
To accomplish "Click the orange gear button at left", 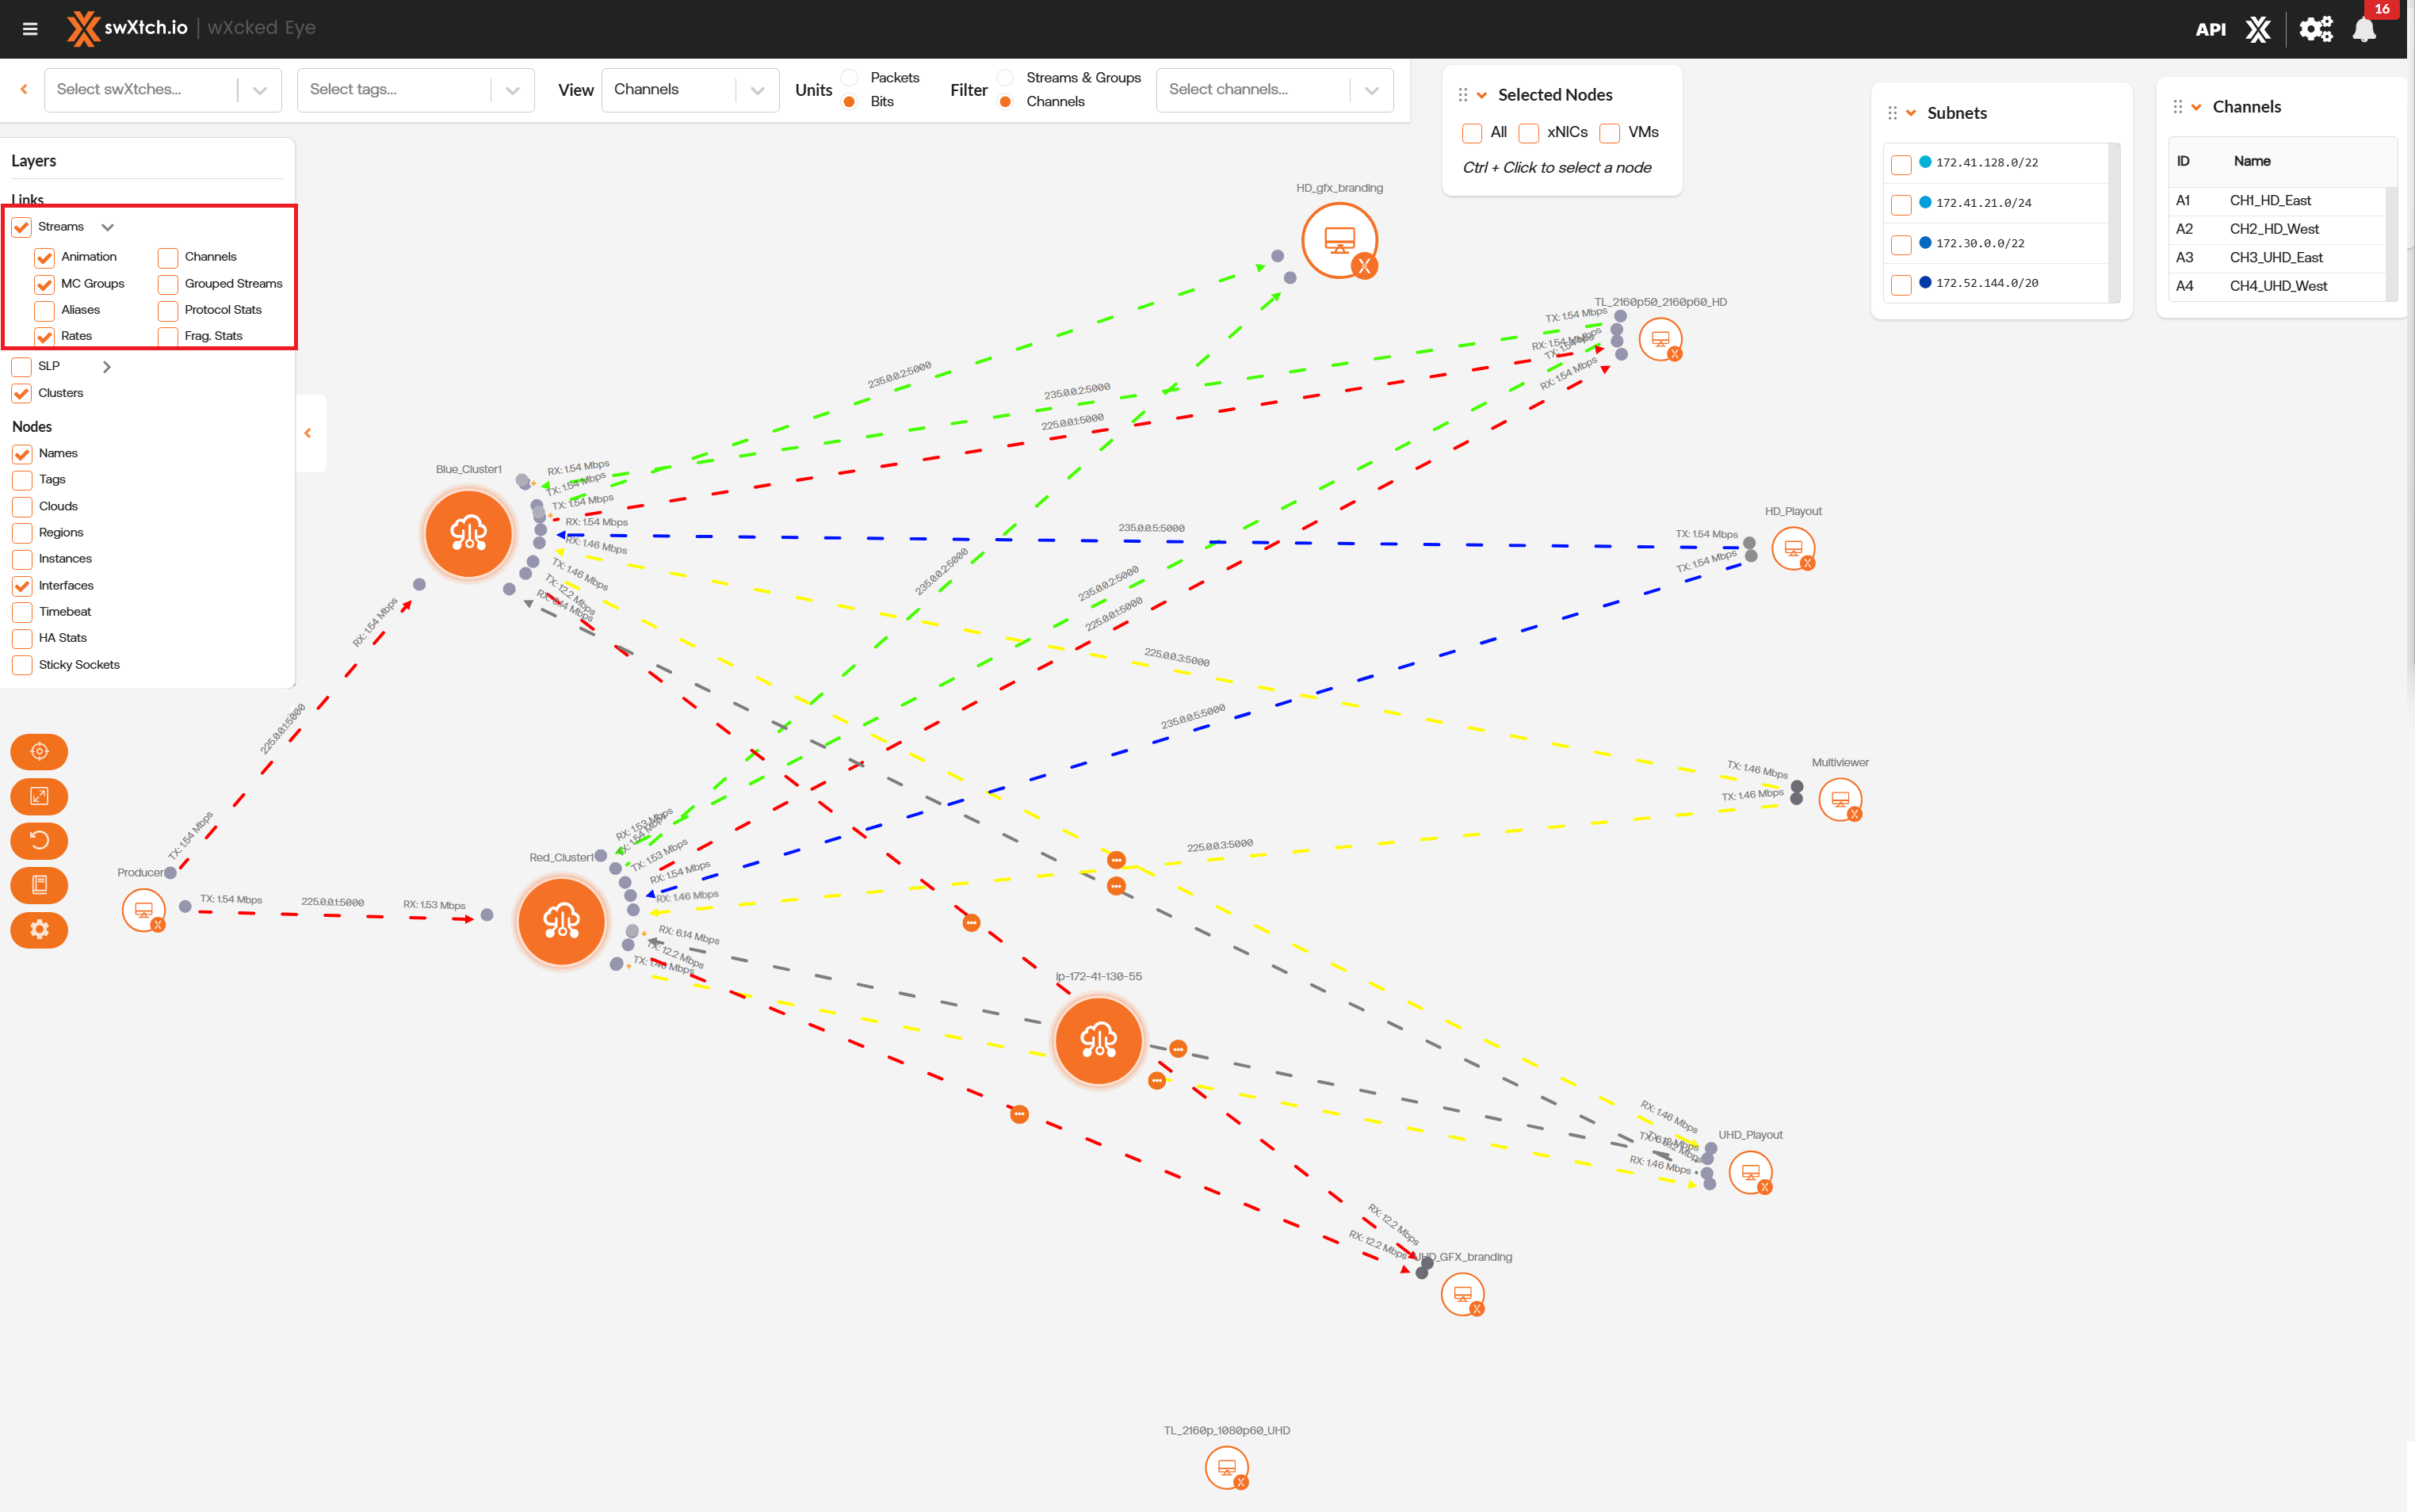I will pyautogui.click(x=39, y=930).
